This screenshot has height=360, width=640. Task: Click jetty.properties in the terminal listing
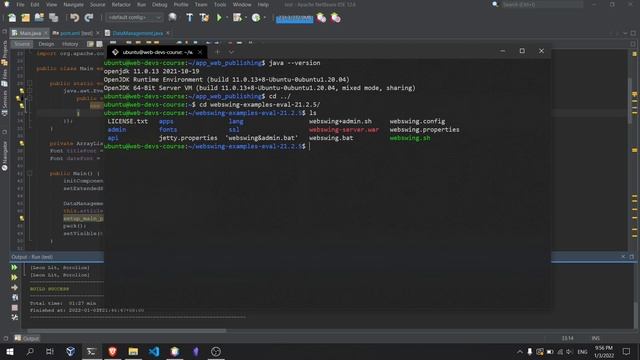point(188,138)
